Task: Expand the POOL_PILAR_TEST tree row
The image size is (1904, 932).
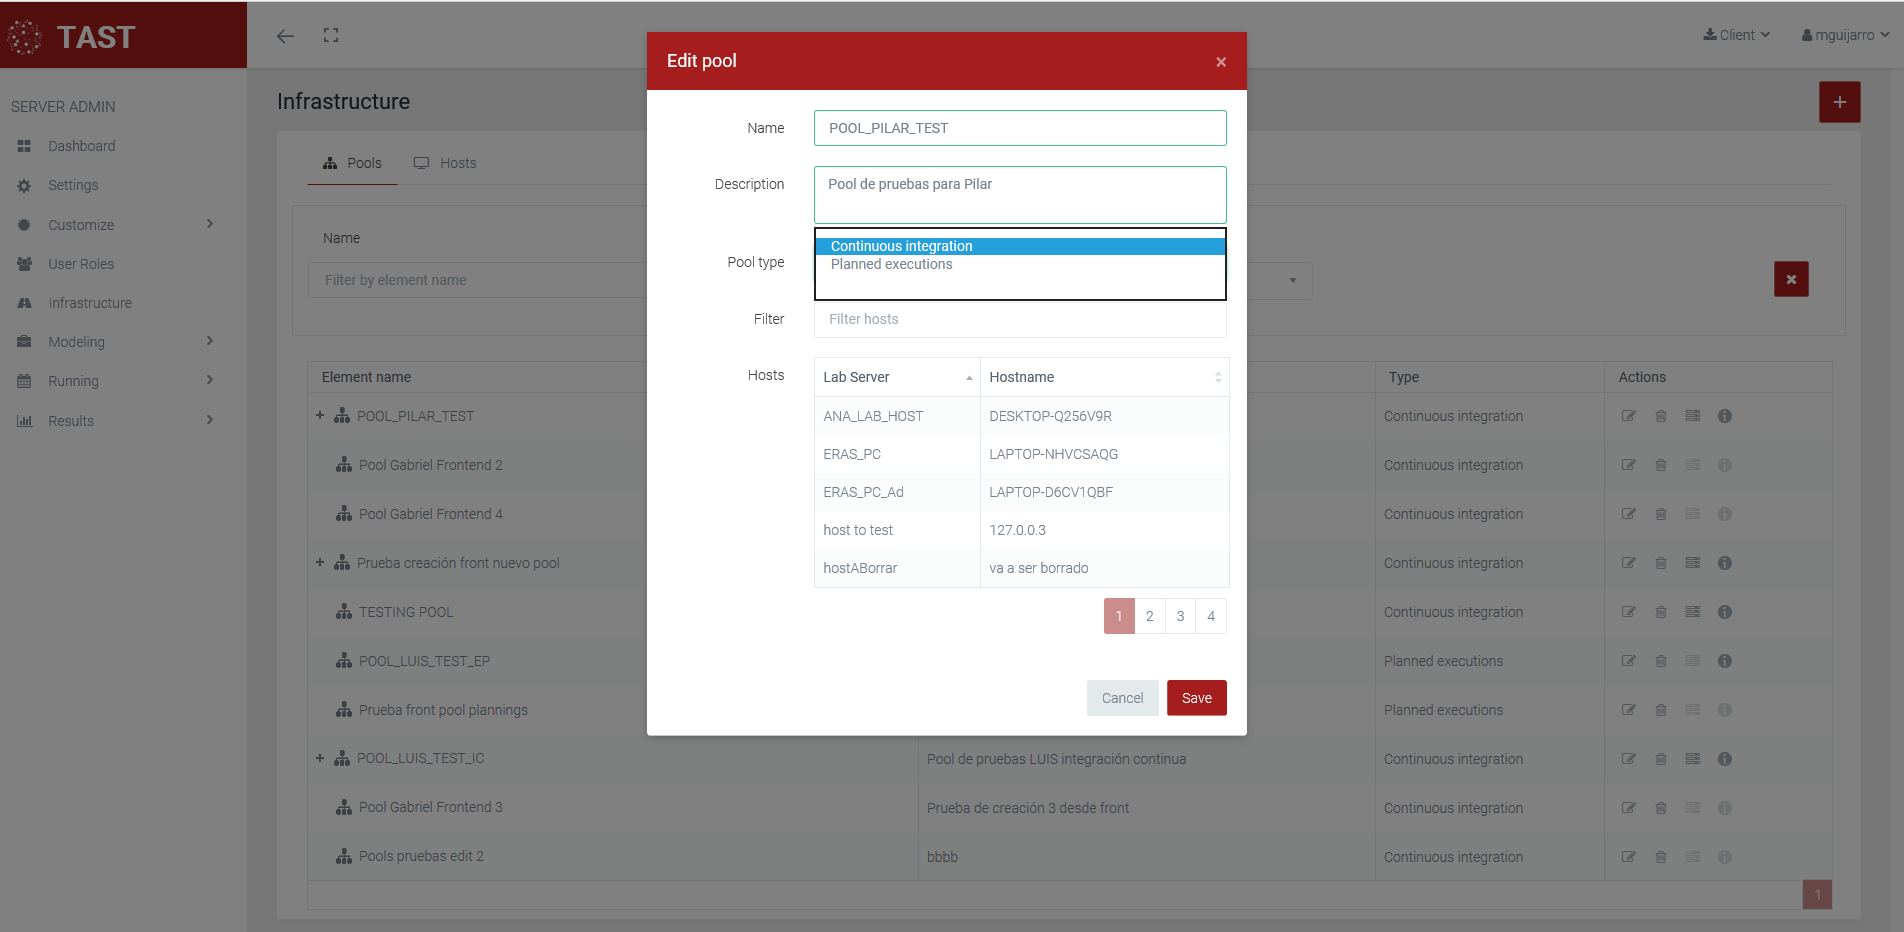Action: (x=320, y=416)
